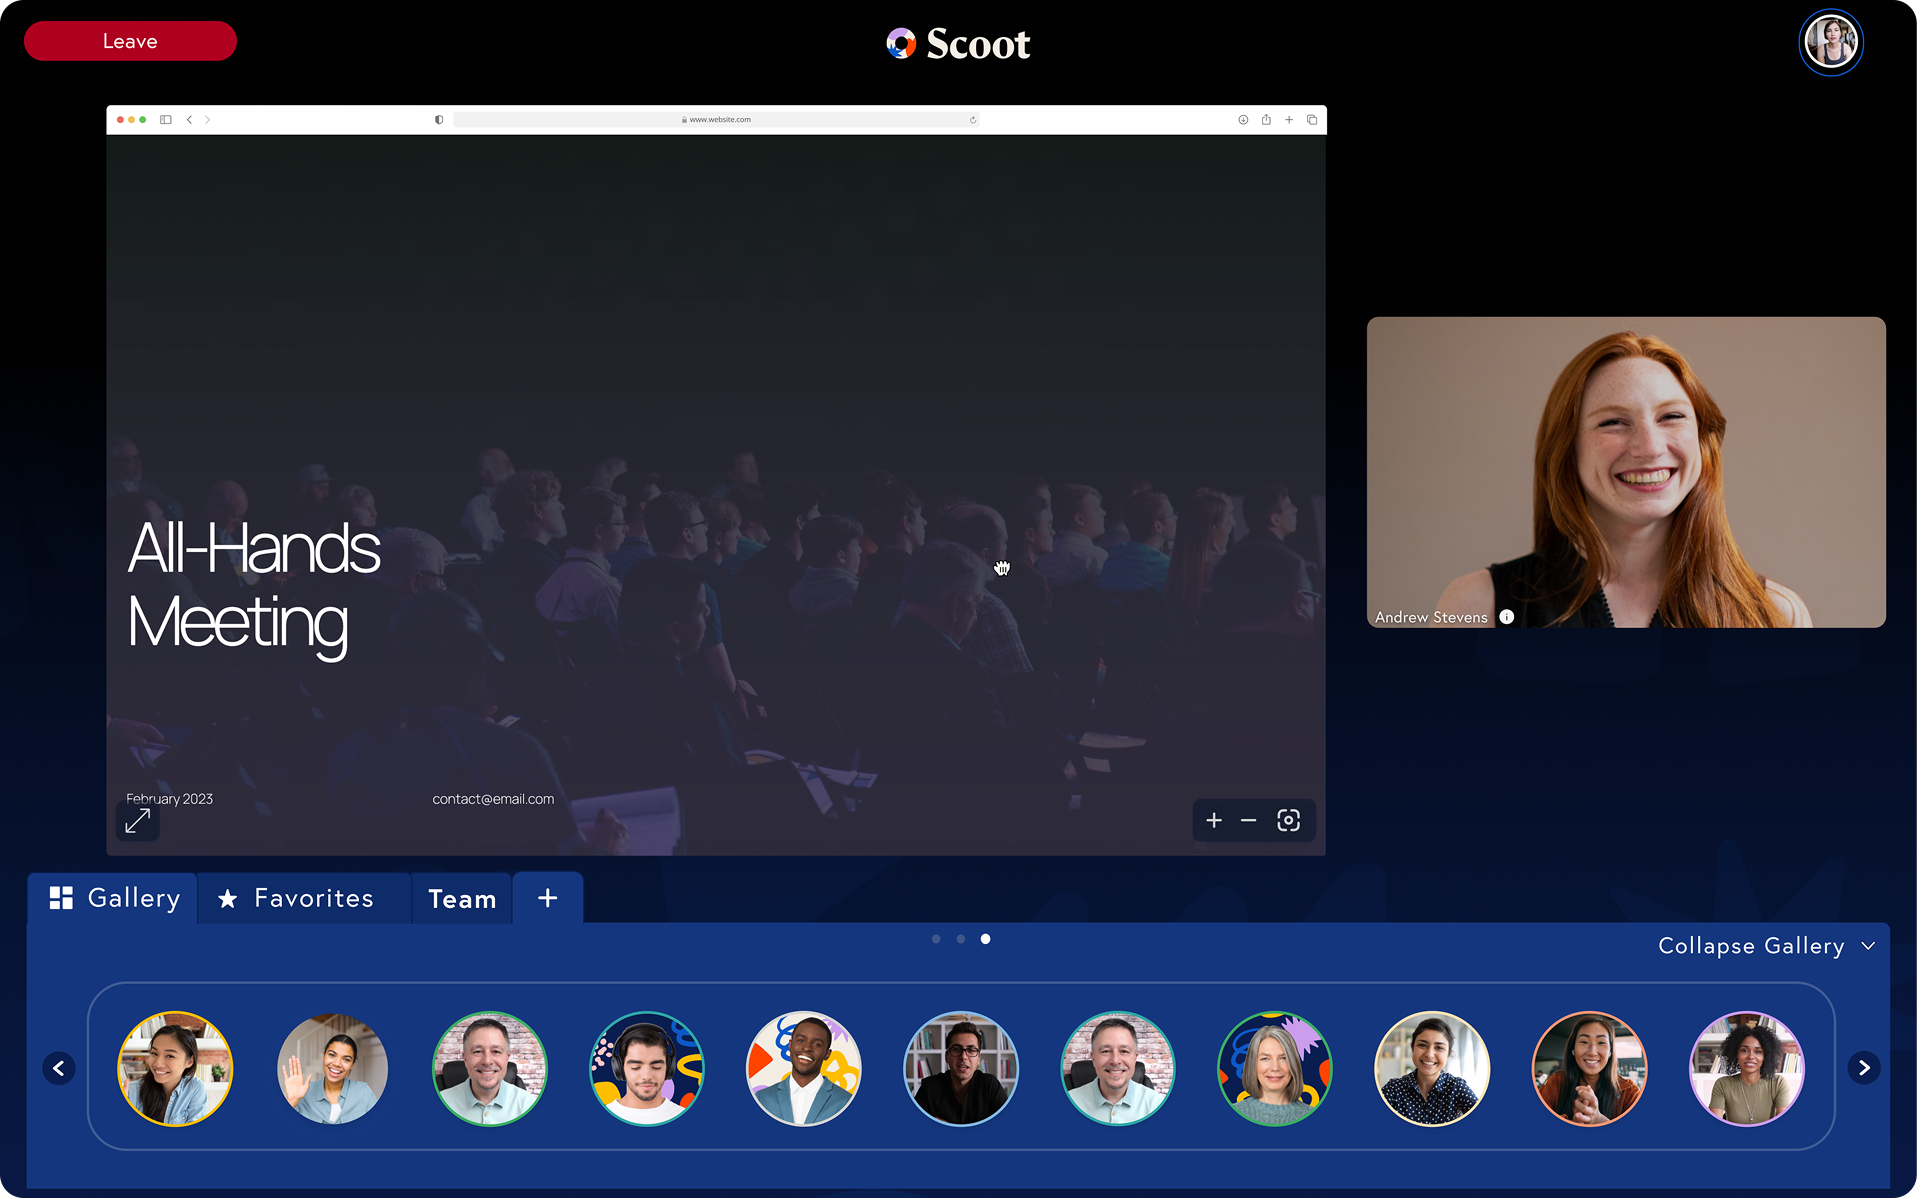
Task: Collapse the Gallery panel
Action: [x=1765, y=946]
